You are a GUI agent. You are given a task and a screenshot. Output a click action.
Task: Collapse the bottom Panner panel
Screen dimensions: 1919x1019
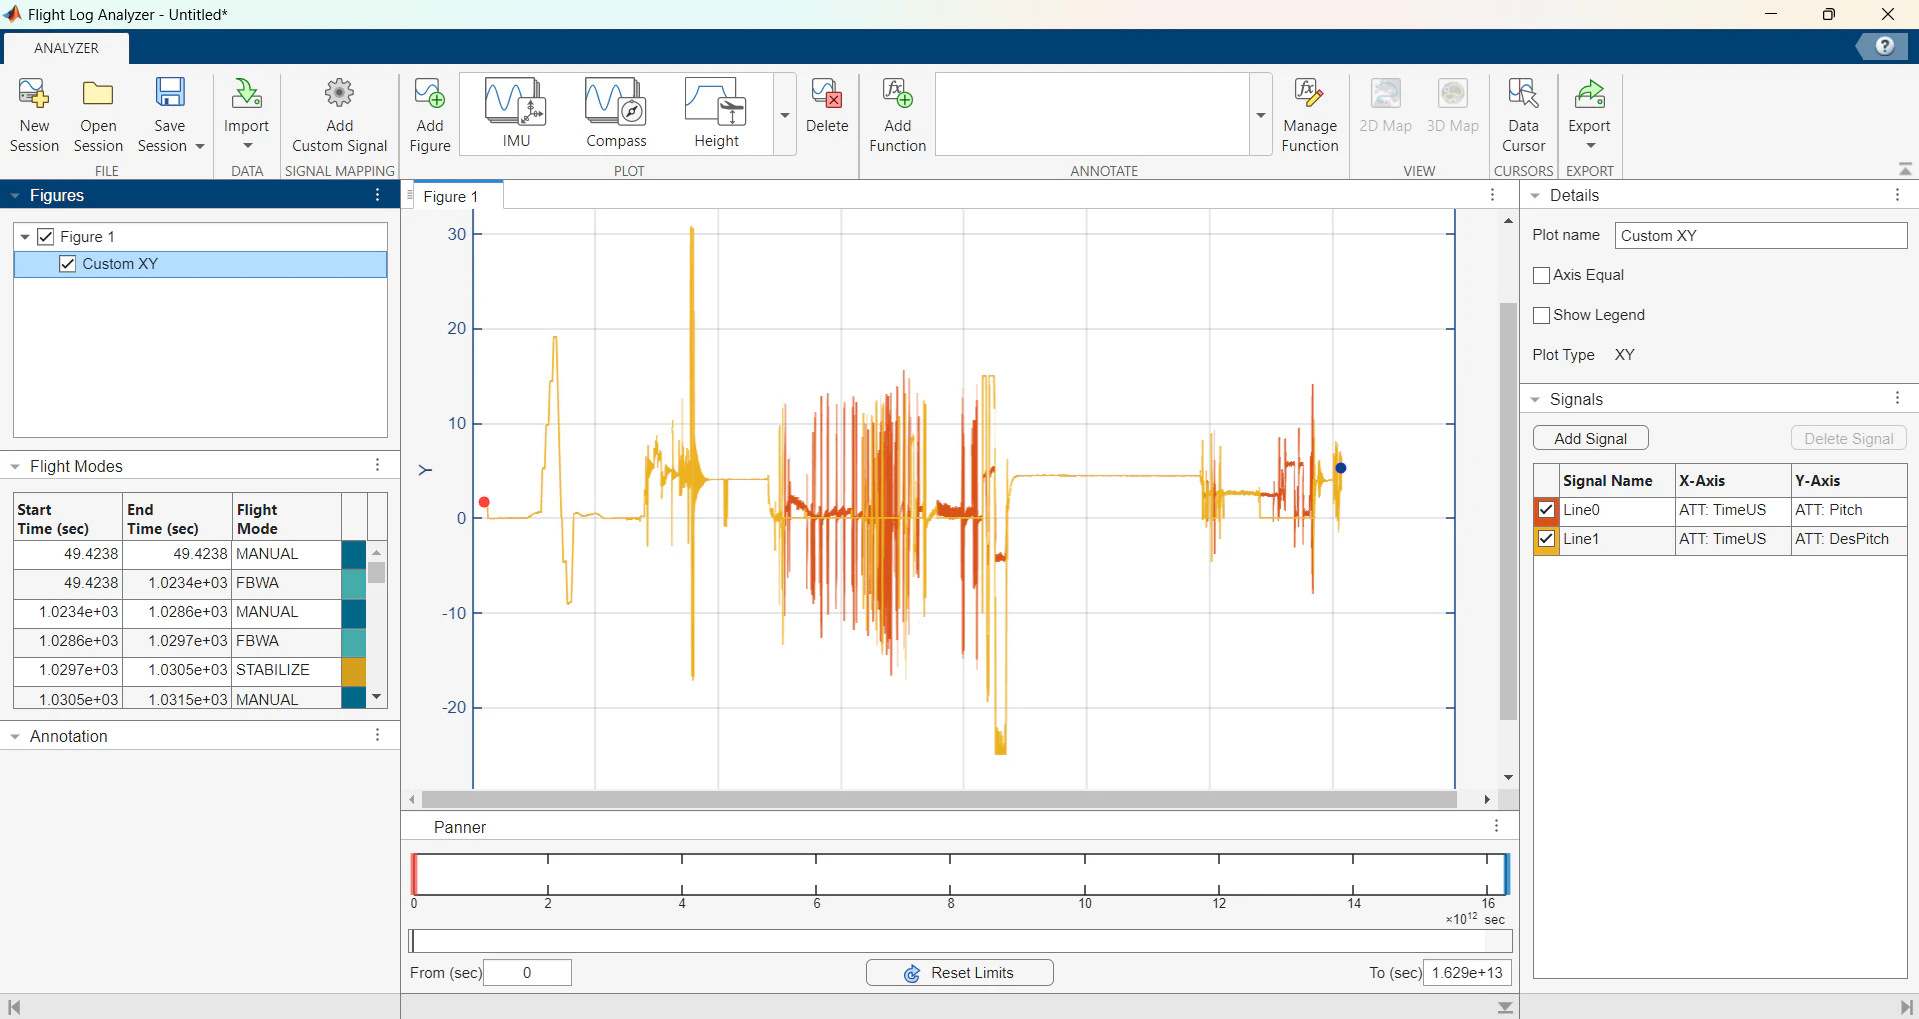coord(1505,1007)
